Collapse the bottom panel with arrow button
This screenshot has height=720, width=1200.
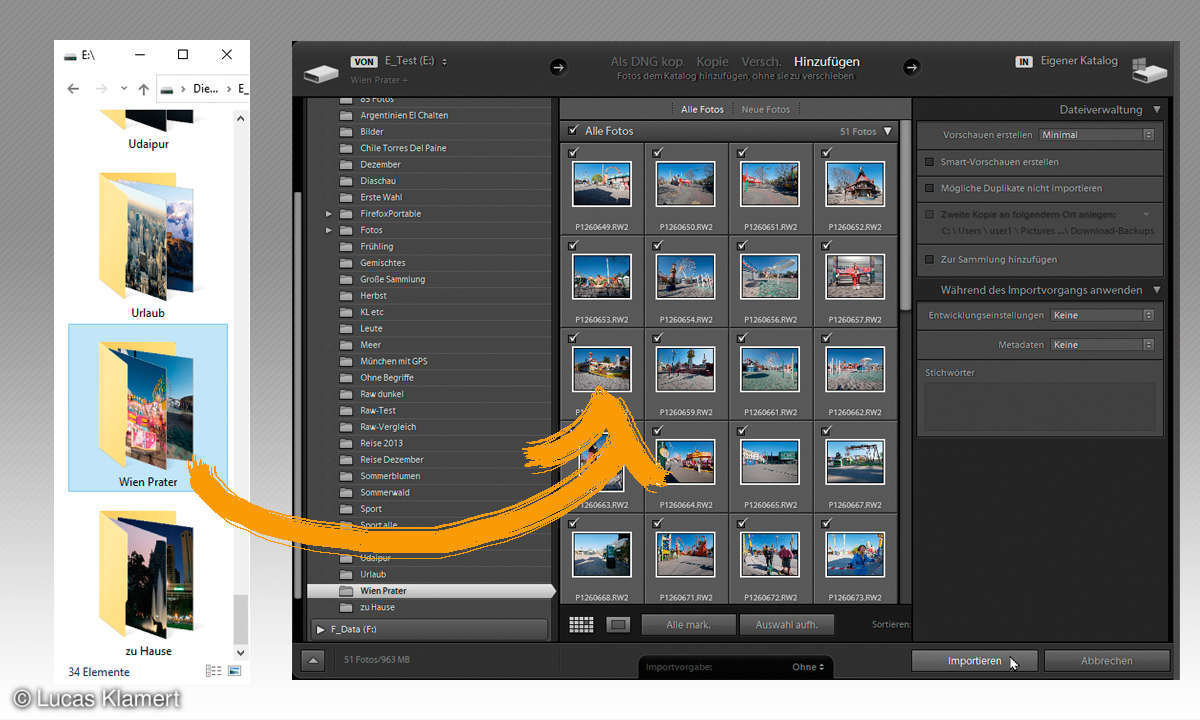tap(314, 660)
